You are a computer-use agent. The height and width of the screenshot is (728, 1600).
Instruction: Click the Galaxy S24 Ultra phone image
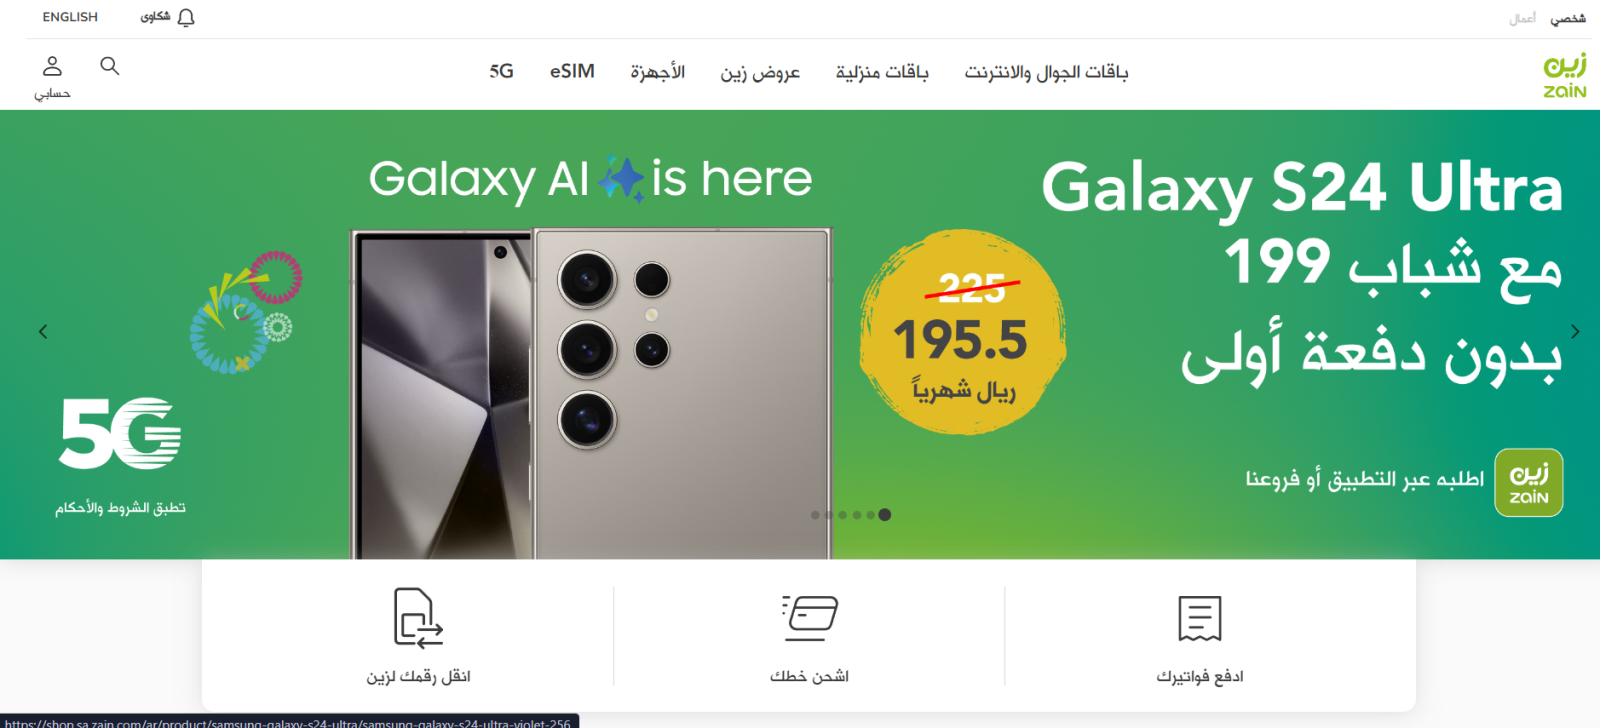coord(591,393)
